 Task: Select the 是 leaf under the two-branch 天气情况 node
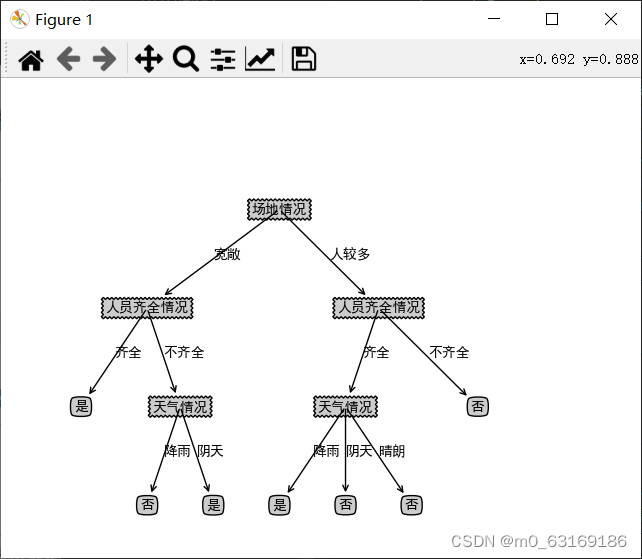213,505
